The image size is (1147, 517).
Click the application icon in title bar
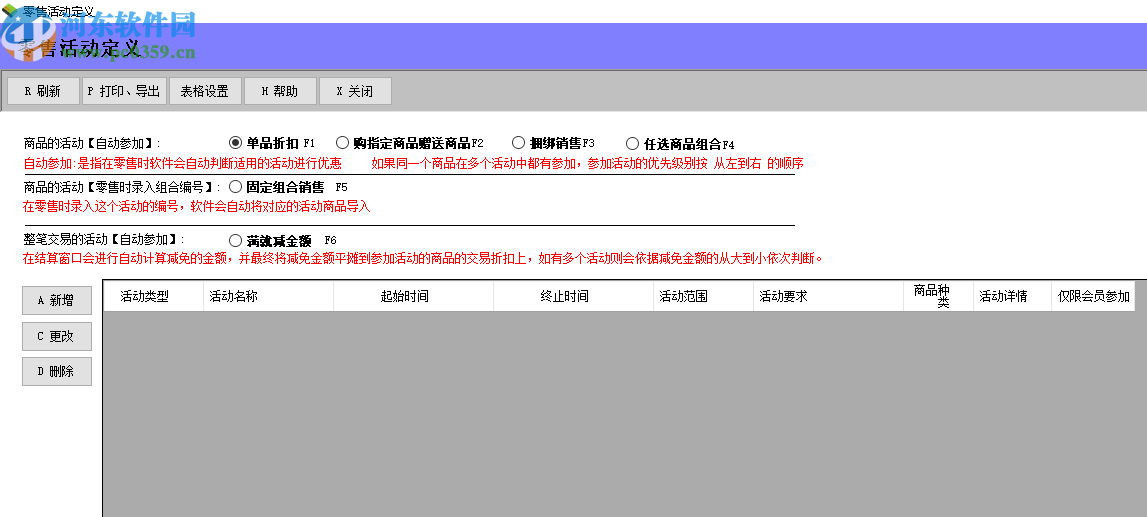[x=11, y=12]
